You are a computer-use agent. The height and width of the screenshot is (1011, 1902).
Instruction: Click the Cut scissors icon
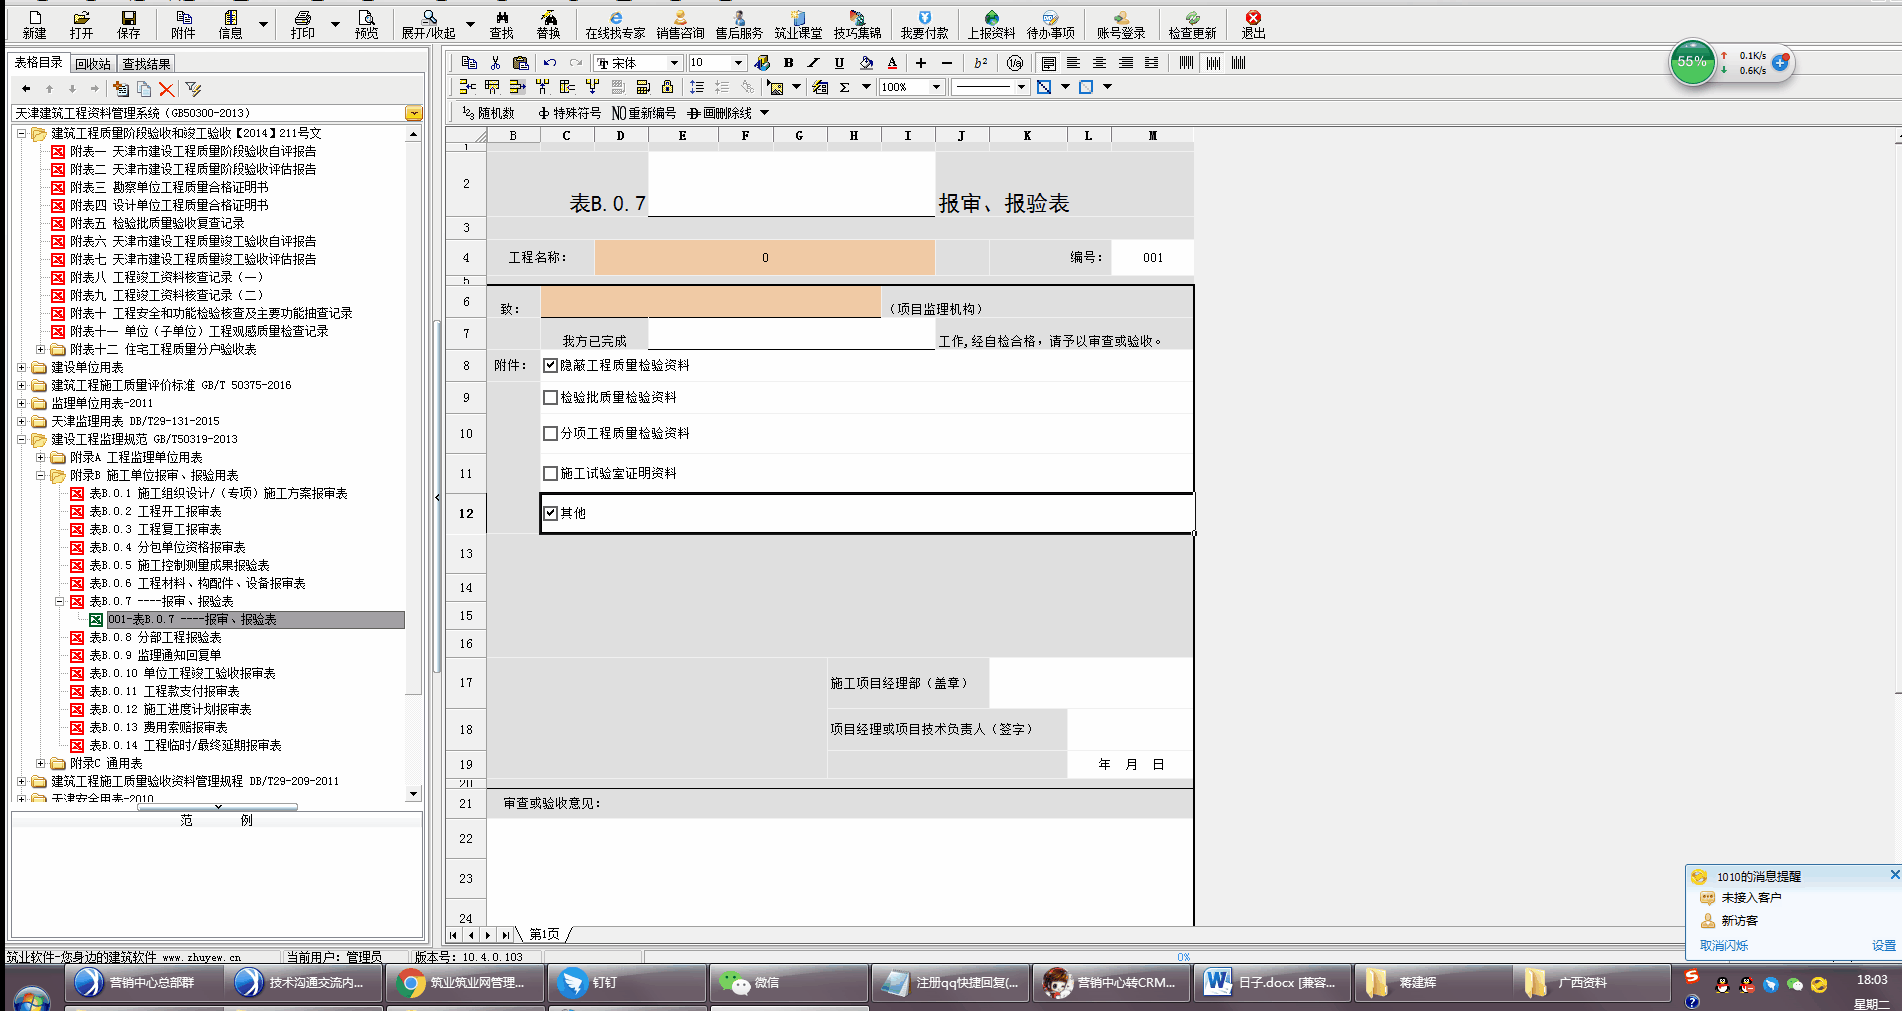tap(495, 63)
